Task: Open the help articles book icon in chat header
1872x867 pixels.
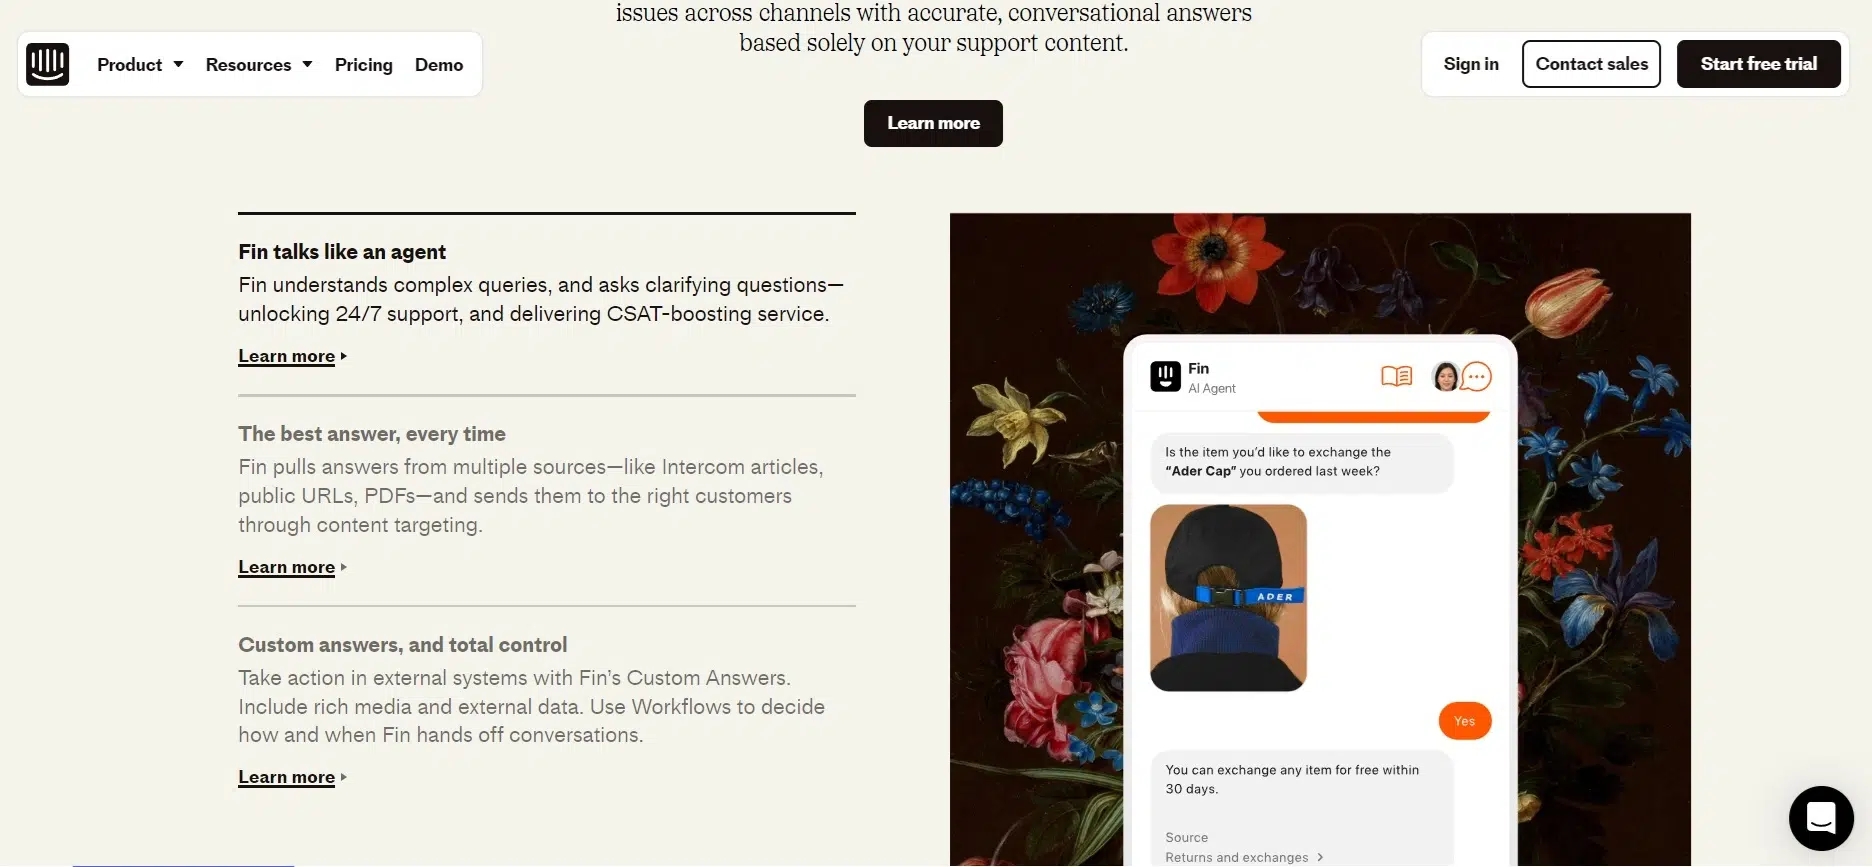Action: 1396,376
